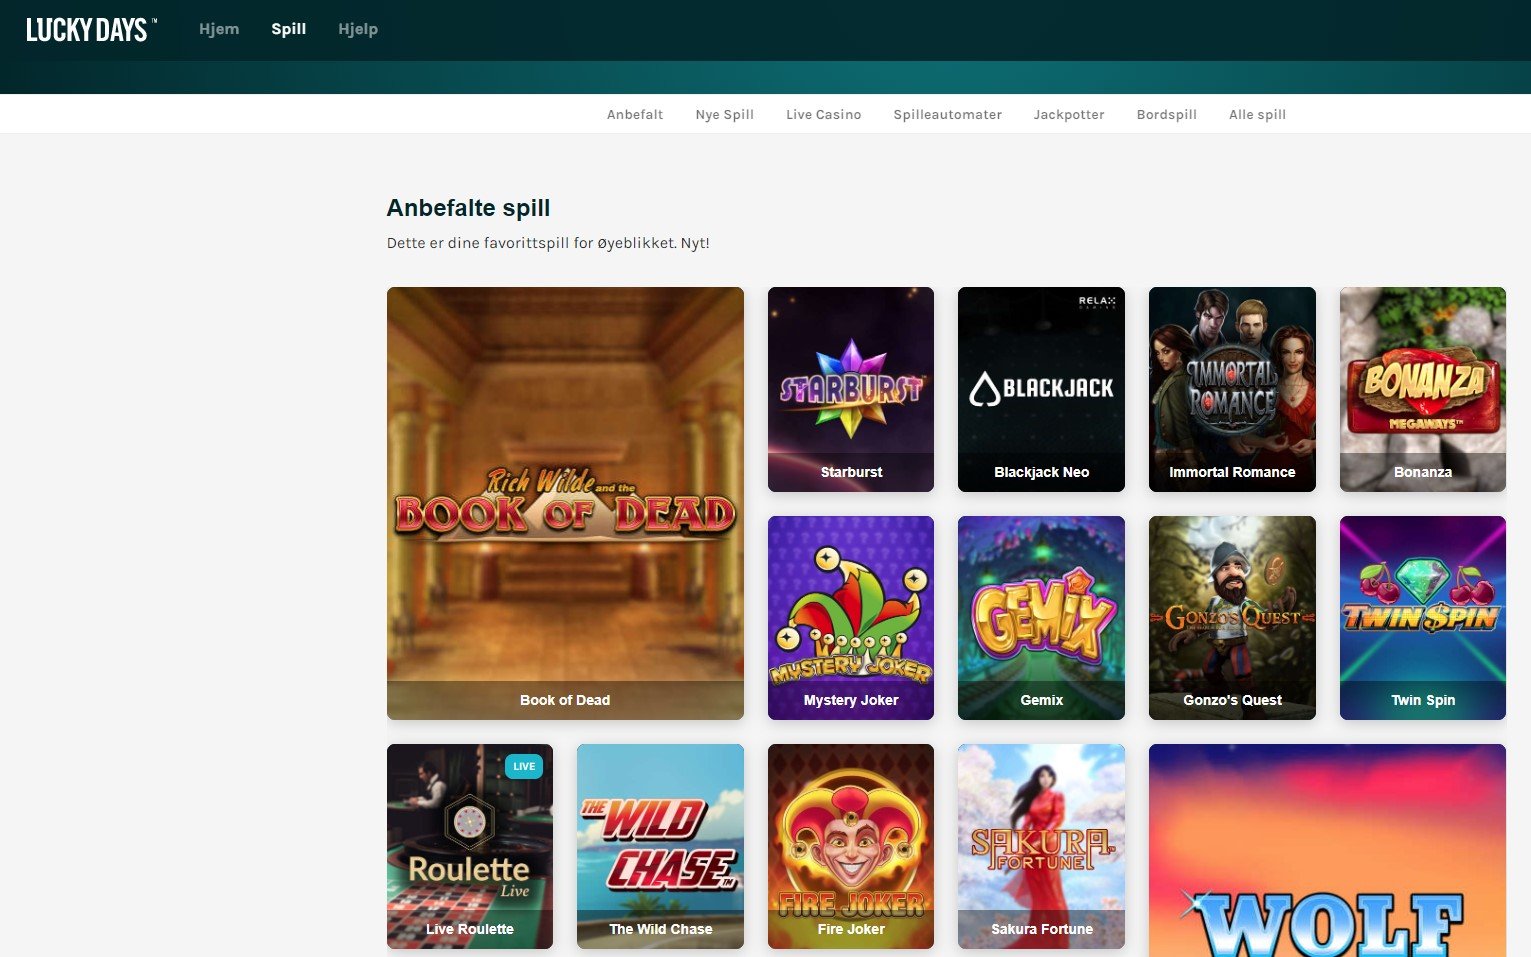Open Spilleautomater category link
Screen dimensions: 1531x957
tap(947, 115)
